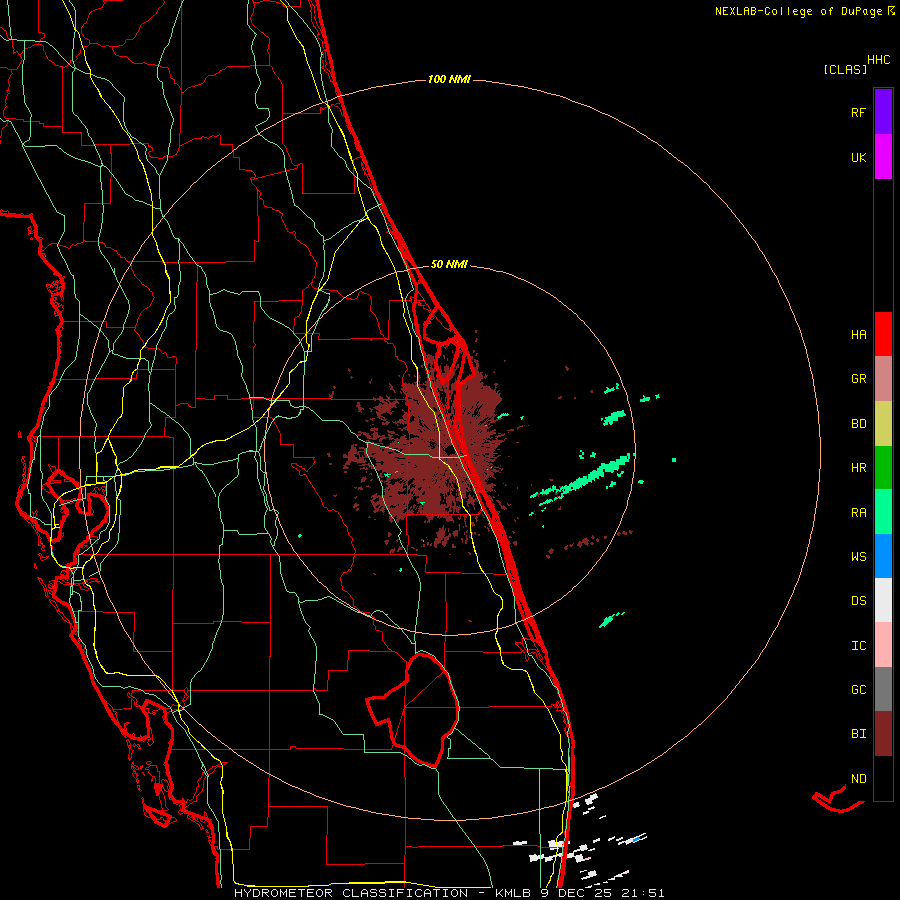Click the DS legend label

[858, 601]
